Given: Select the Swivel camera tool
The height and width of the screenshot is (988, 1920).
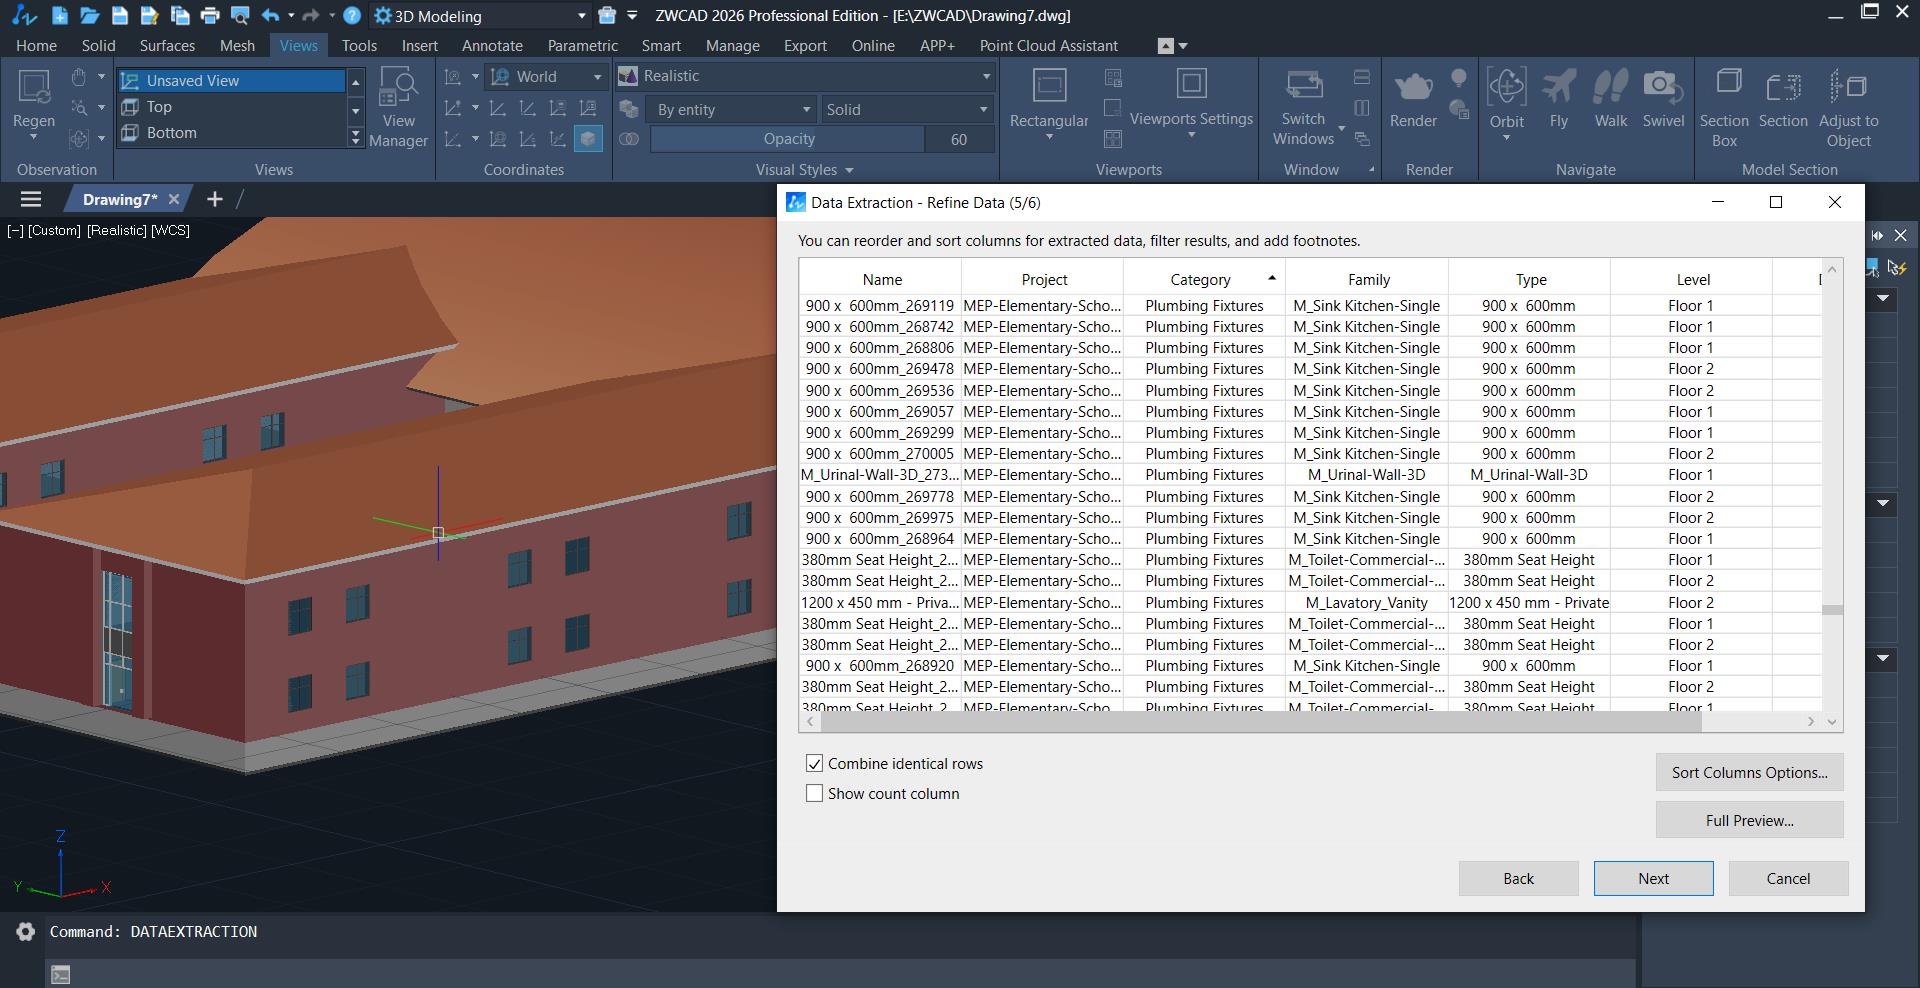Looking at the screenshot, I should coord(1663,88).
